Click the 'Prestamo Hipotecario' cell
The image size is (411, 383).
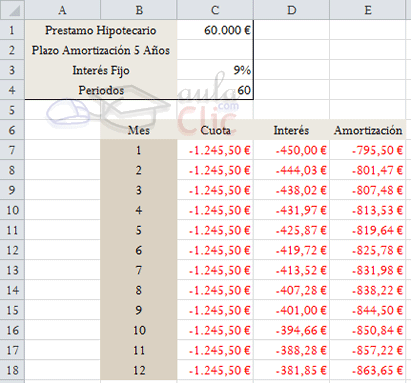coord(101,30)
